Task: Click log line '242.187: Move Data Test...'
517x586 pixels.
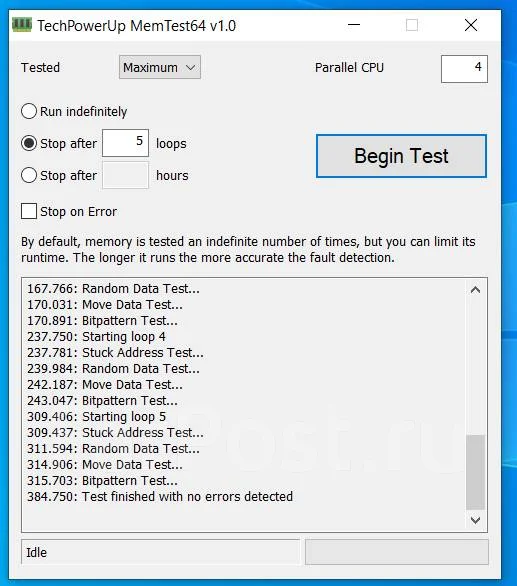Action: click(105, 385)
